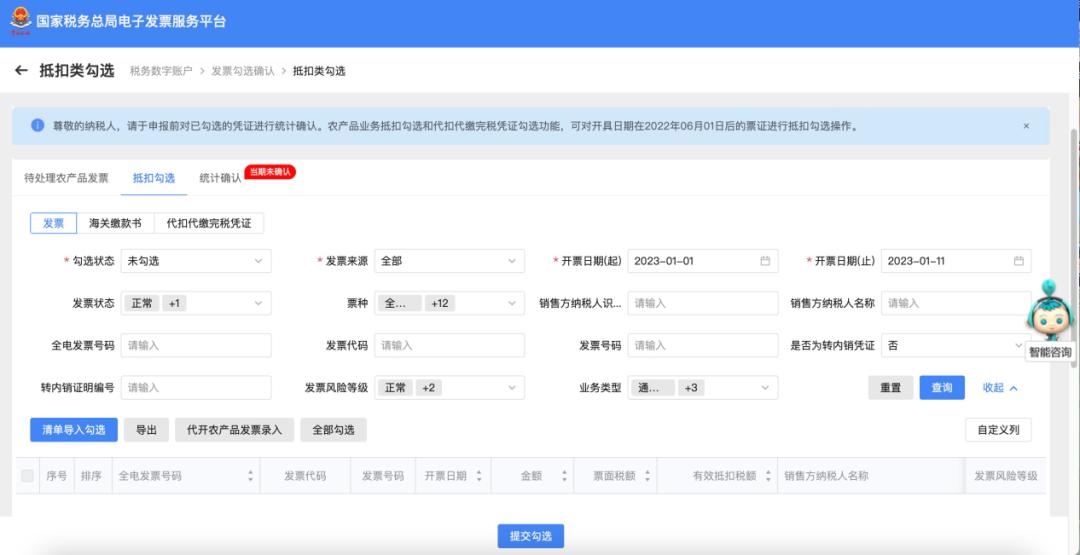Switch to 待处理农产品发票 tab
The image size is (1080, 555).
(x=66, y=178)
